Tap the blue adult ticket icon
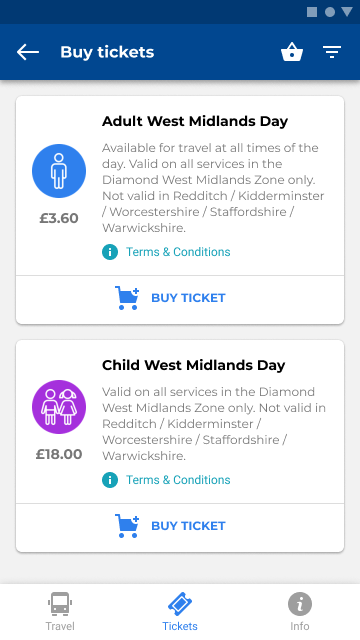Viewport: 360px width, 640px height. 59,171
